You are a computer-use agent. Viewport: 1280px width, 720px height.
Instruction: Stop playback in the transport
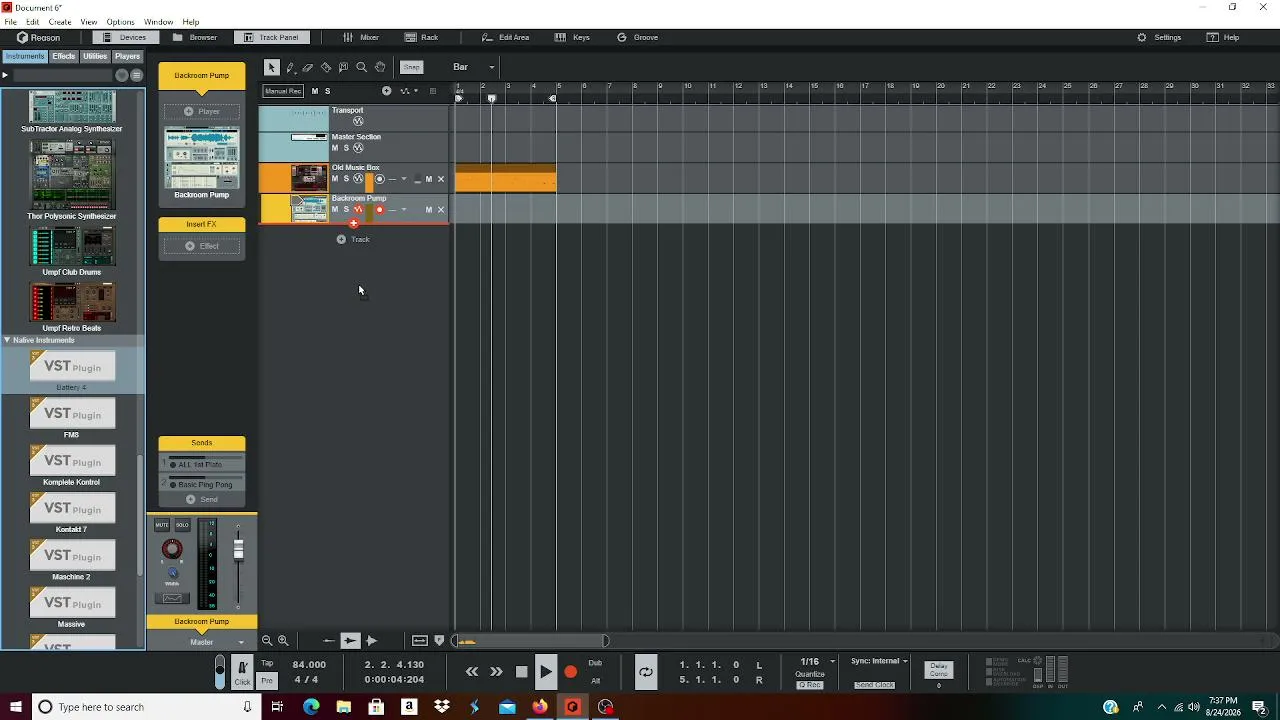(521, 672)
